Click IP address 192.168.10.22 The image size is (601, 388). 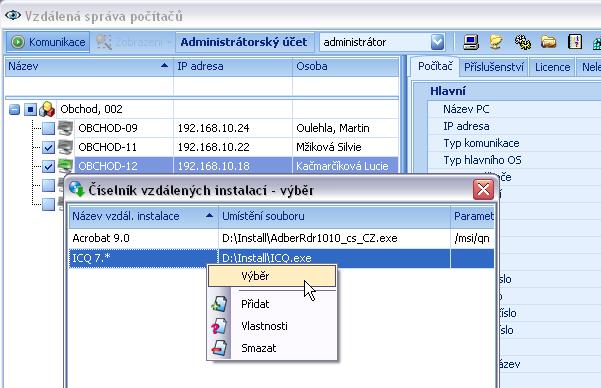[213, 147]
